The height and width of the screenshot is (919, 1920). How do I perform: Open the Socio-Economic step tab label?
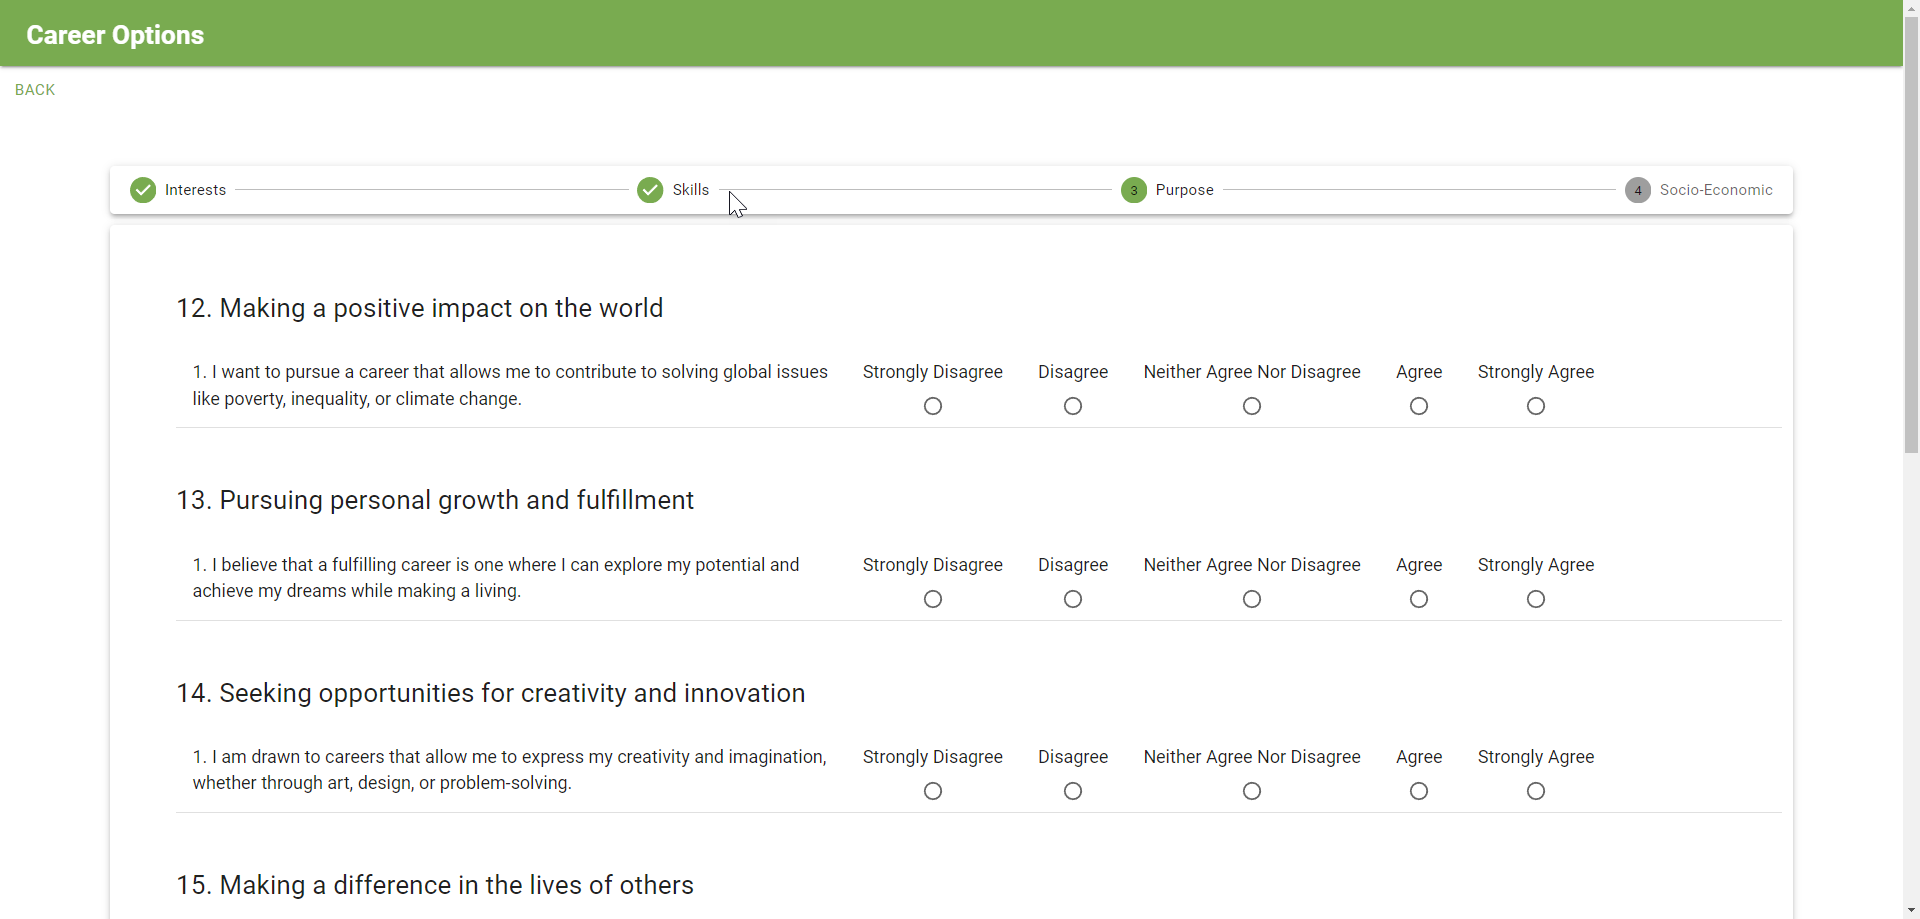[x=1715, y=190]
